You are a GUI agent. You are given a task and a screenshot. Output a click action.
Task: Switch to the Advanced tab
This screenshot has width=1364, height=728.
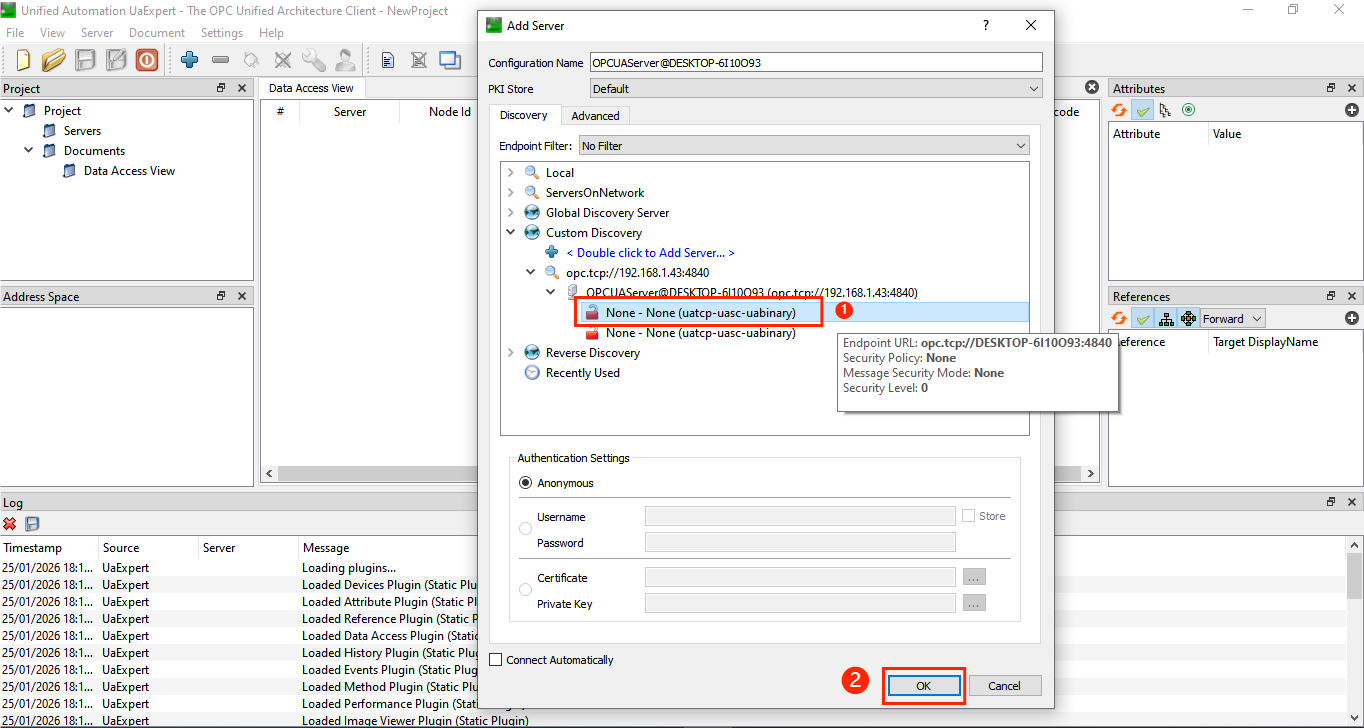point(595,116)
